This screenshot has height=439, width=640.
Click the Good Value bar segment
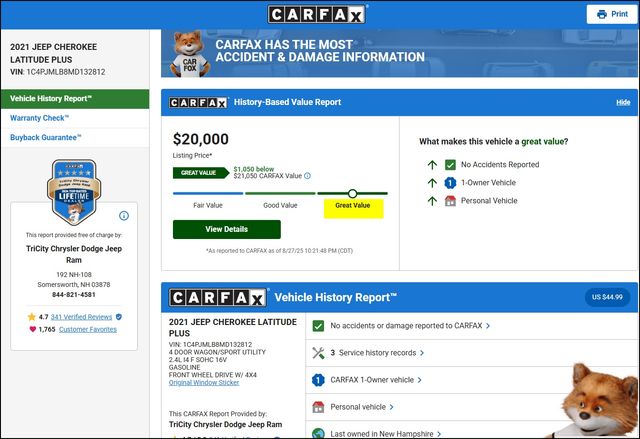280,193
